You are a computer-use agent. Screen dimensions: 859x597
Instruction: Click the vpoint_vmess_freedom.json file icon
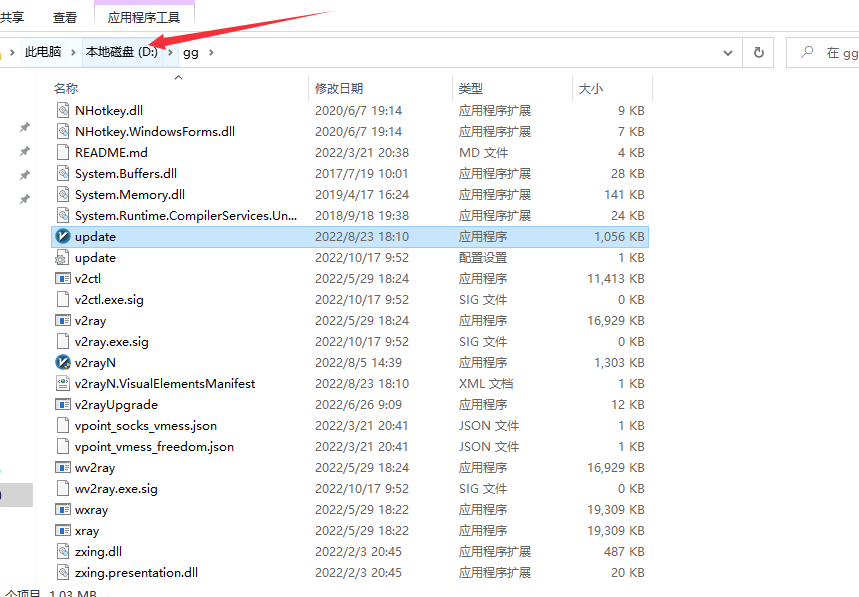pos(63,446)
